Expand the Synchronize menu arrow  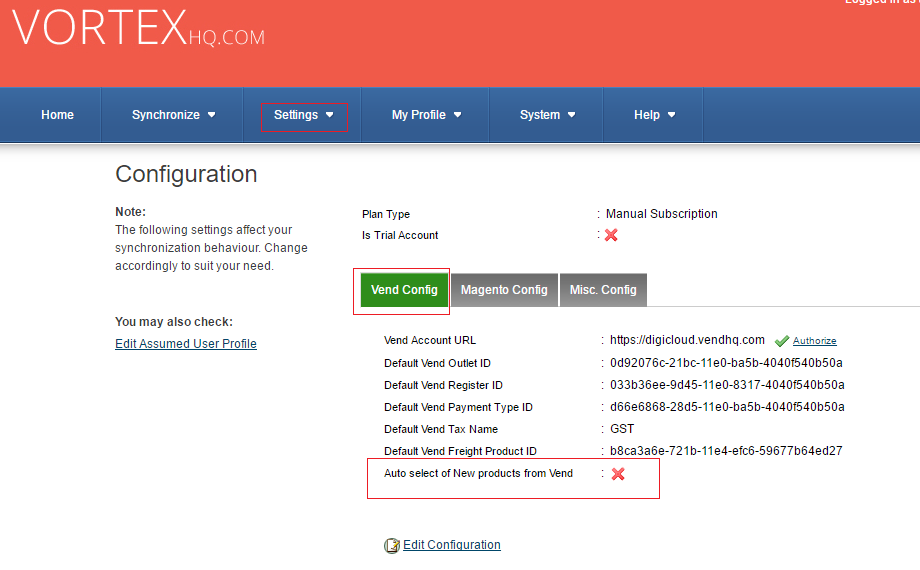tap(212, 115)
